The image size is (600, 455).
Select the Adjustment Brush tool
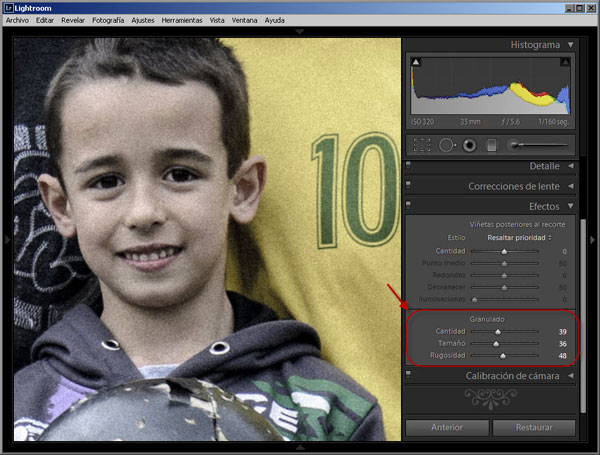point(538,145)
